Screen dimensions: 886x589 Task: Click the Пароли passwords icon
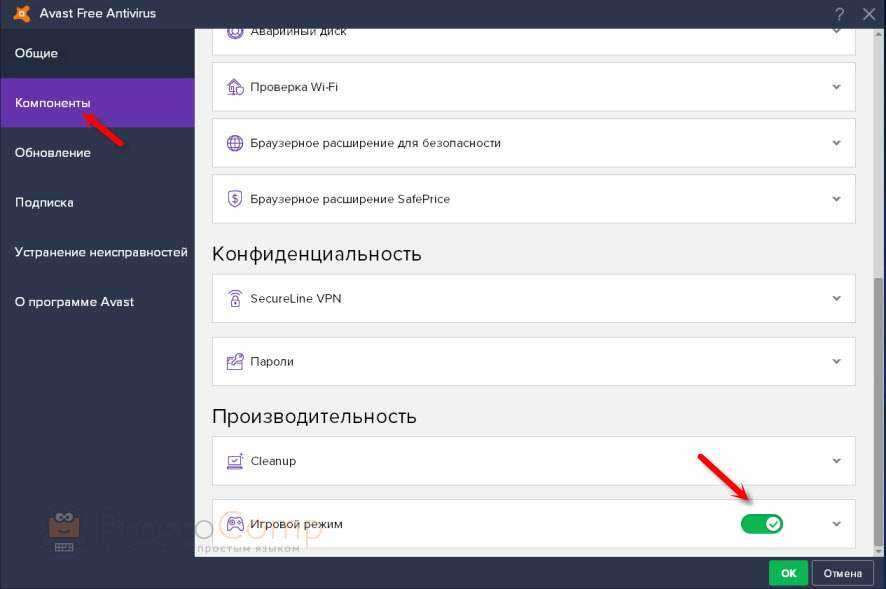point(235,361)
